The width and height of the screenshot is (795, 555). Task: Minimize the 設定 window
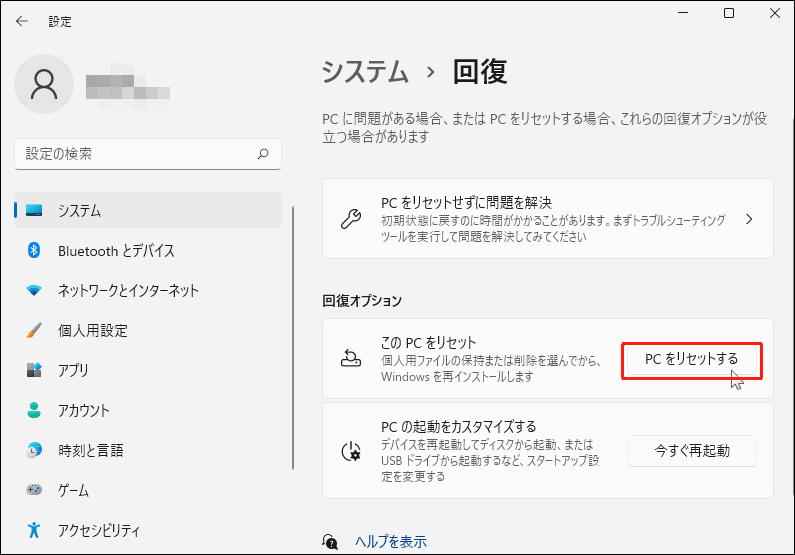[x=683, y=13]
